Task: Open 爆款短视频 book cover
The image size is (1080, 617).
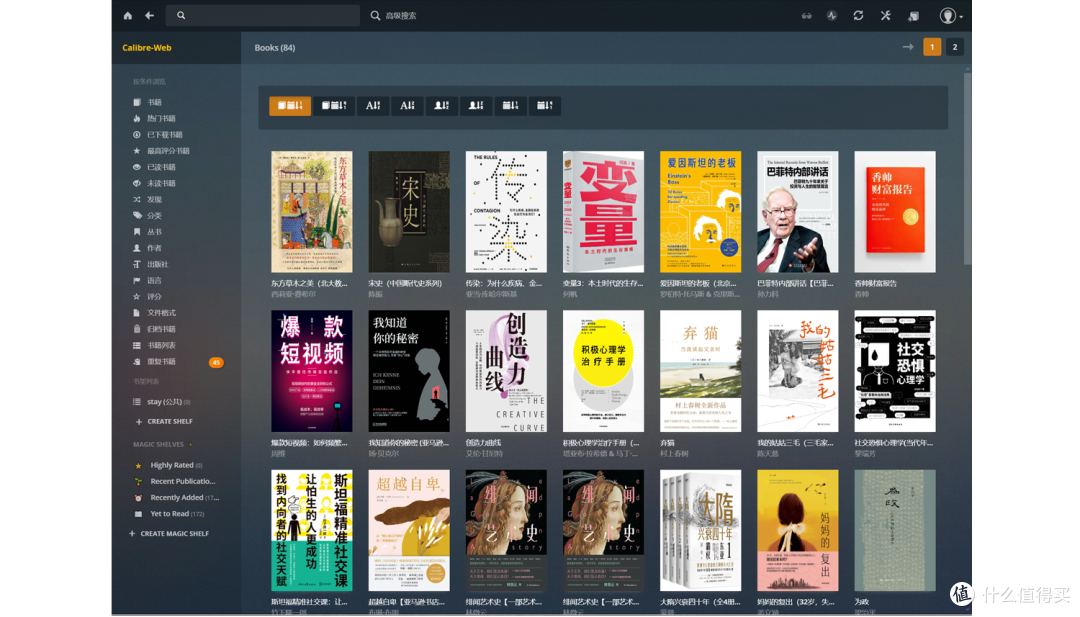Action: (311, 371)
